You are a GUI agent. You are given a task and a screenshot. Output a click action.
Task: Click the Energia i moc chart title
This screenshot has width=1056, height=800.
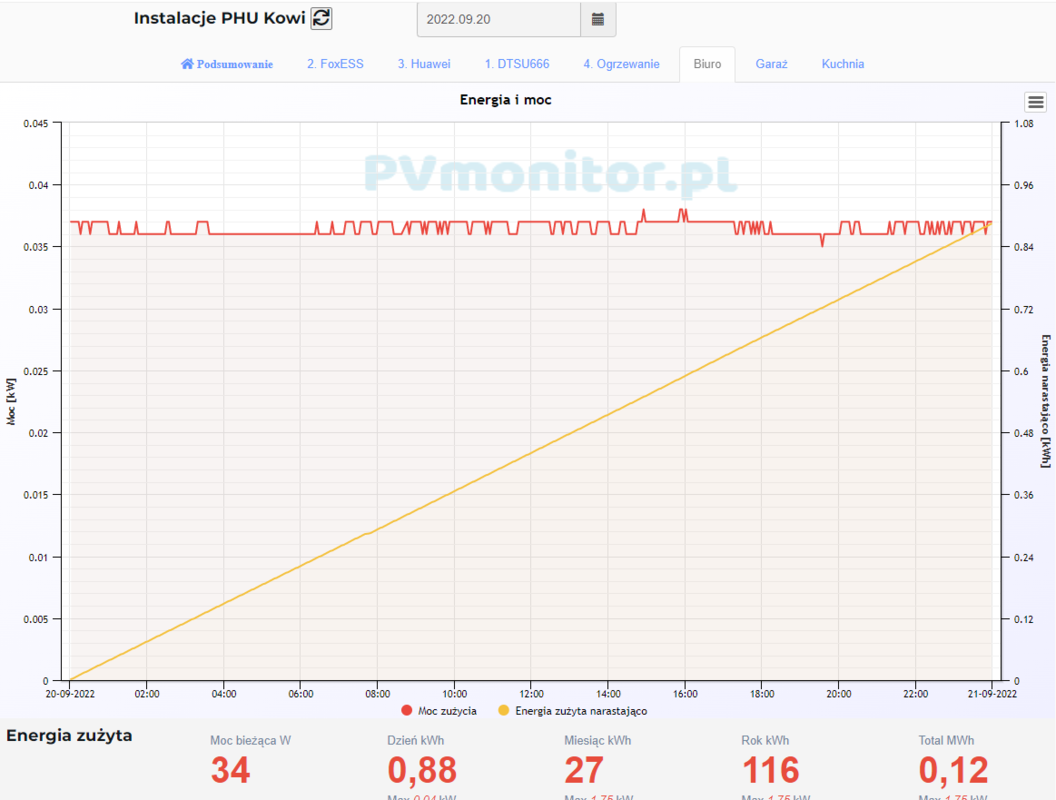[x=505, y=100]
